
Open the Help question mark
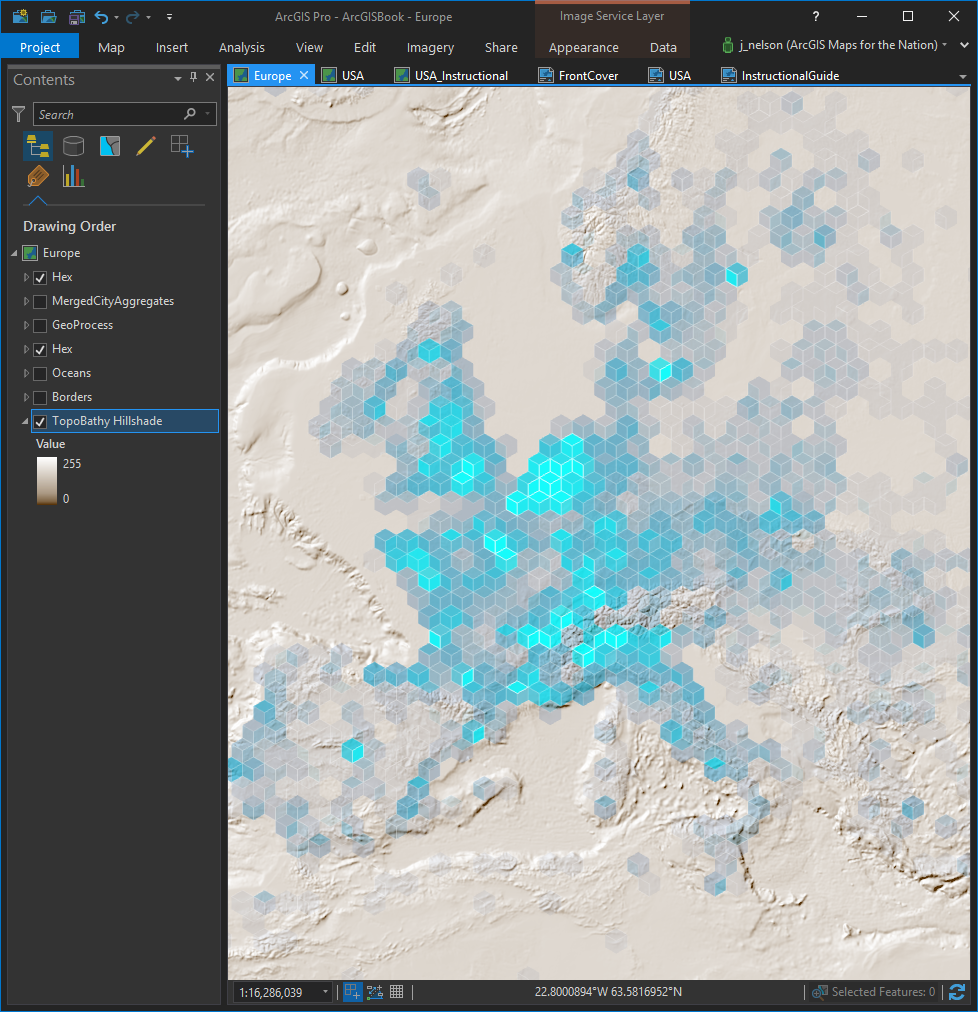816,17
